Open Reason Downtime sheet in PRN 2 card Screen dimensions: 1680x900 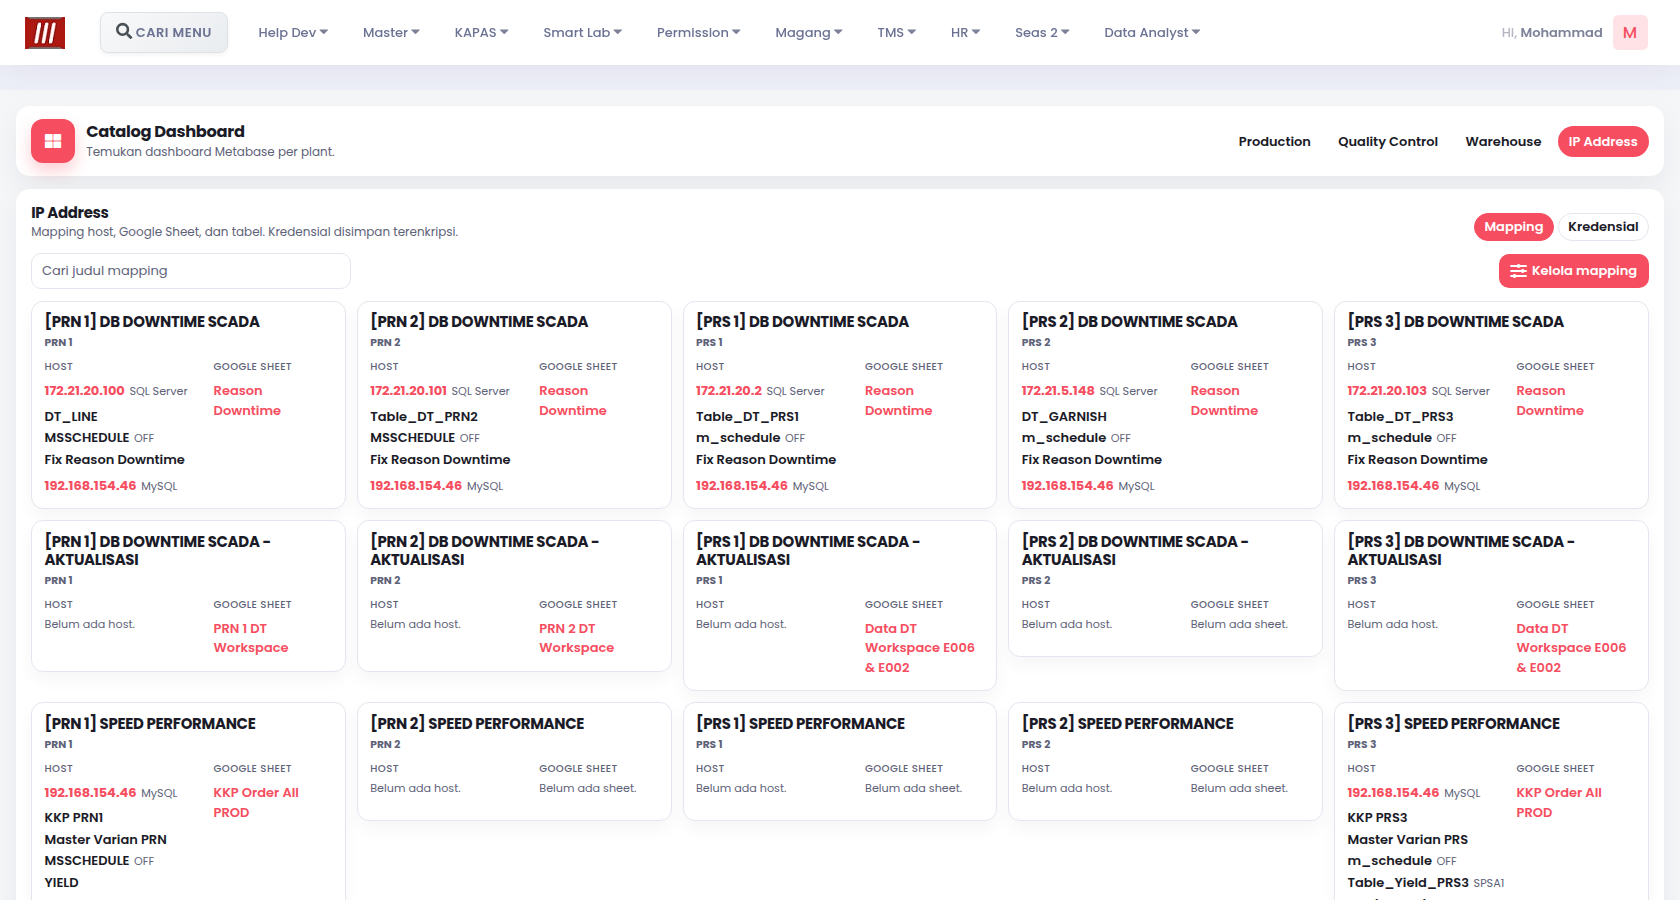point(573,401)
